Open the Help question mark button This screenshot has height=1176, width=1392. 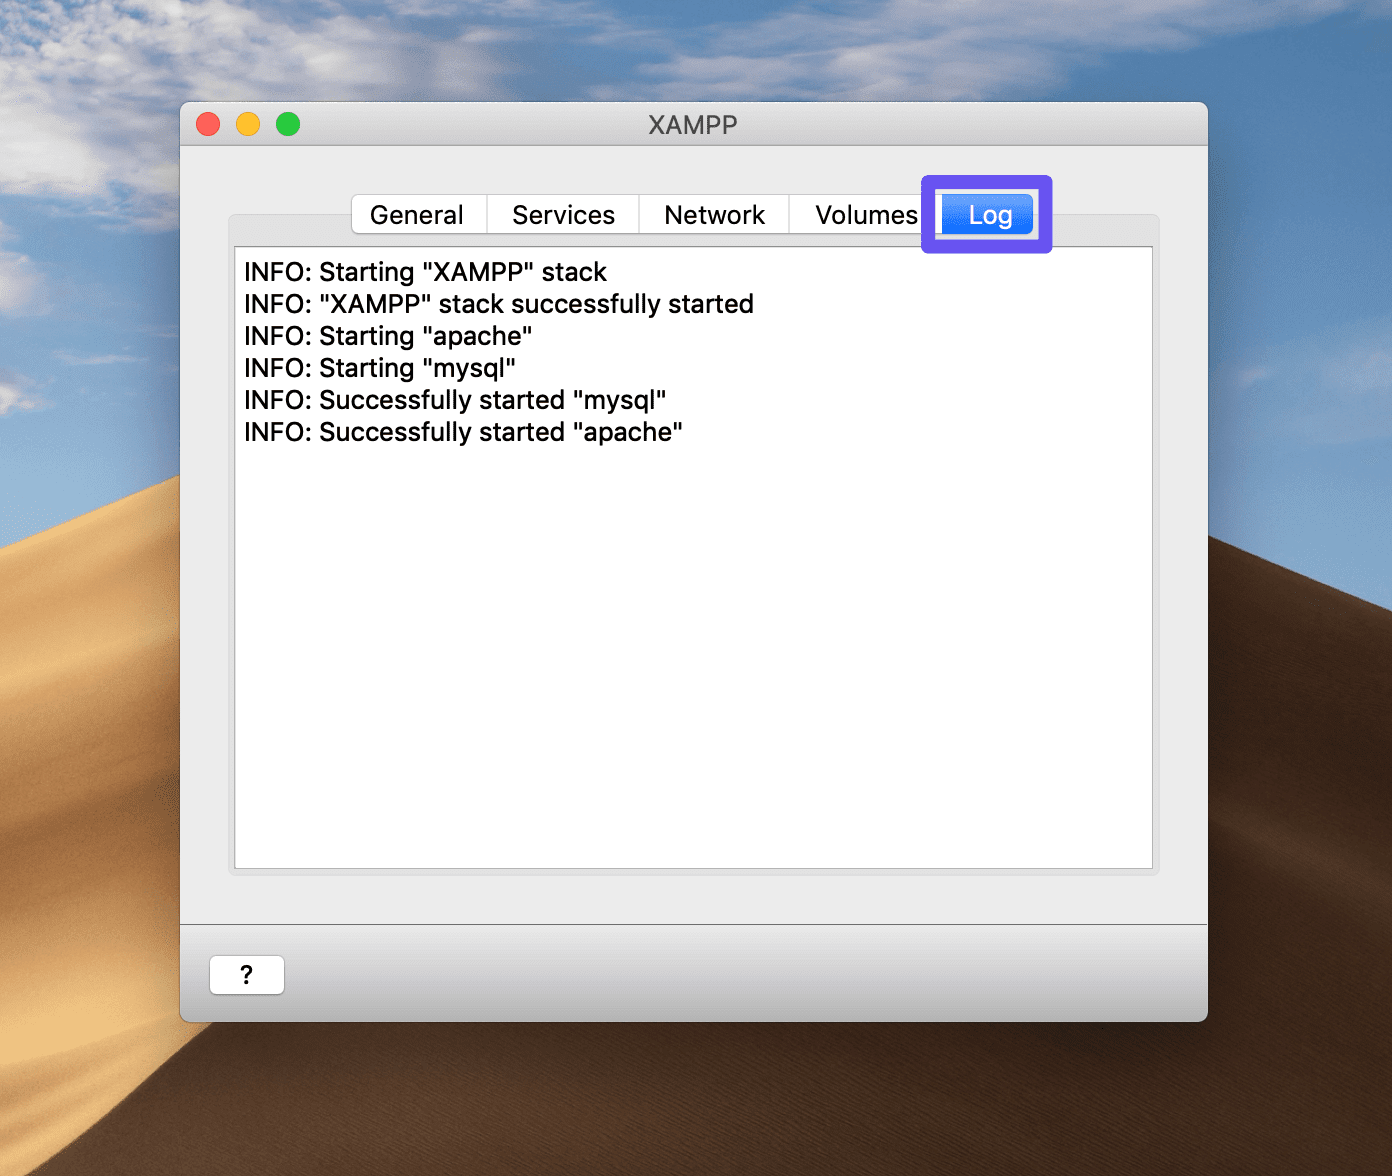[246, 974]
